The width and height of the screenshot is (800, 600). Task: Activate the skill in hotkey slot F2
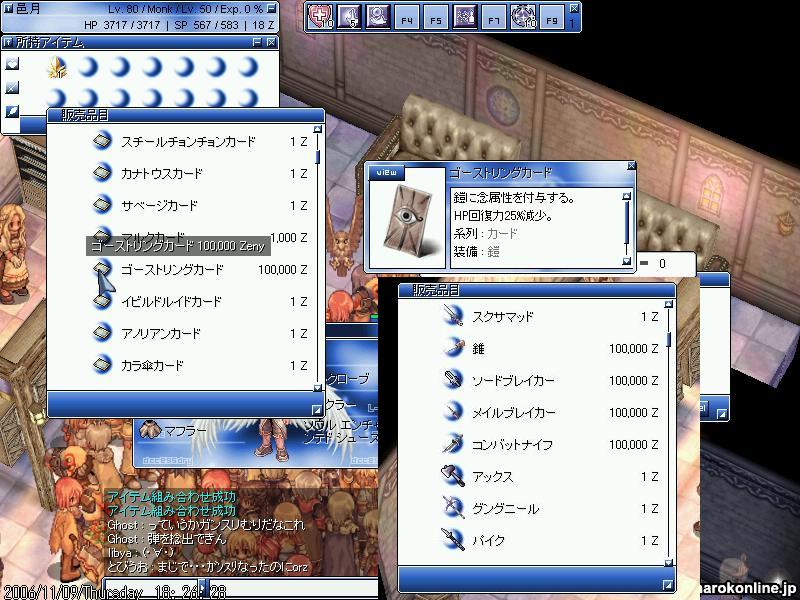click(349, 17)
